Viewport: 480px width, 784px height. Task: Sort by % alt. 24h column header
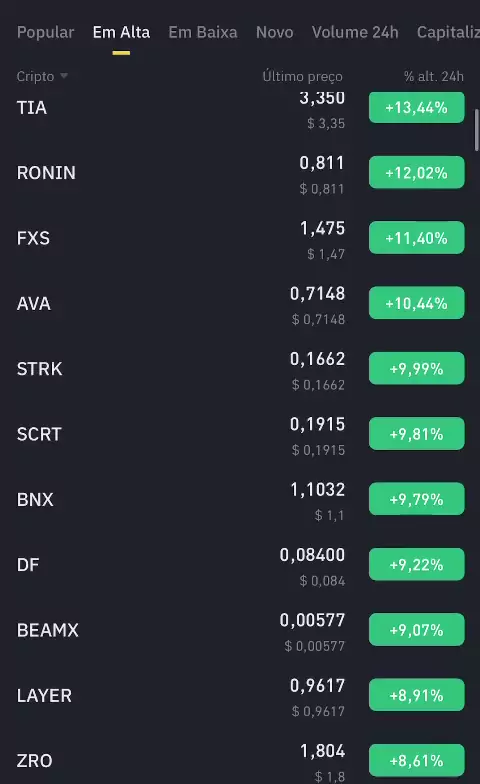pos(434,76)
